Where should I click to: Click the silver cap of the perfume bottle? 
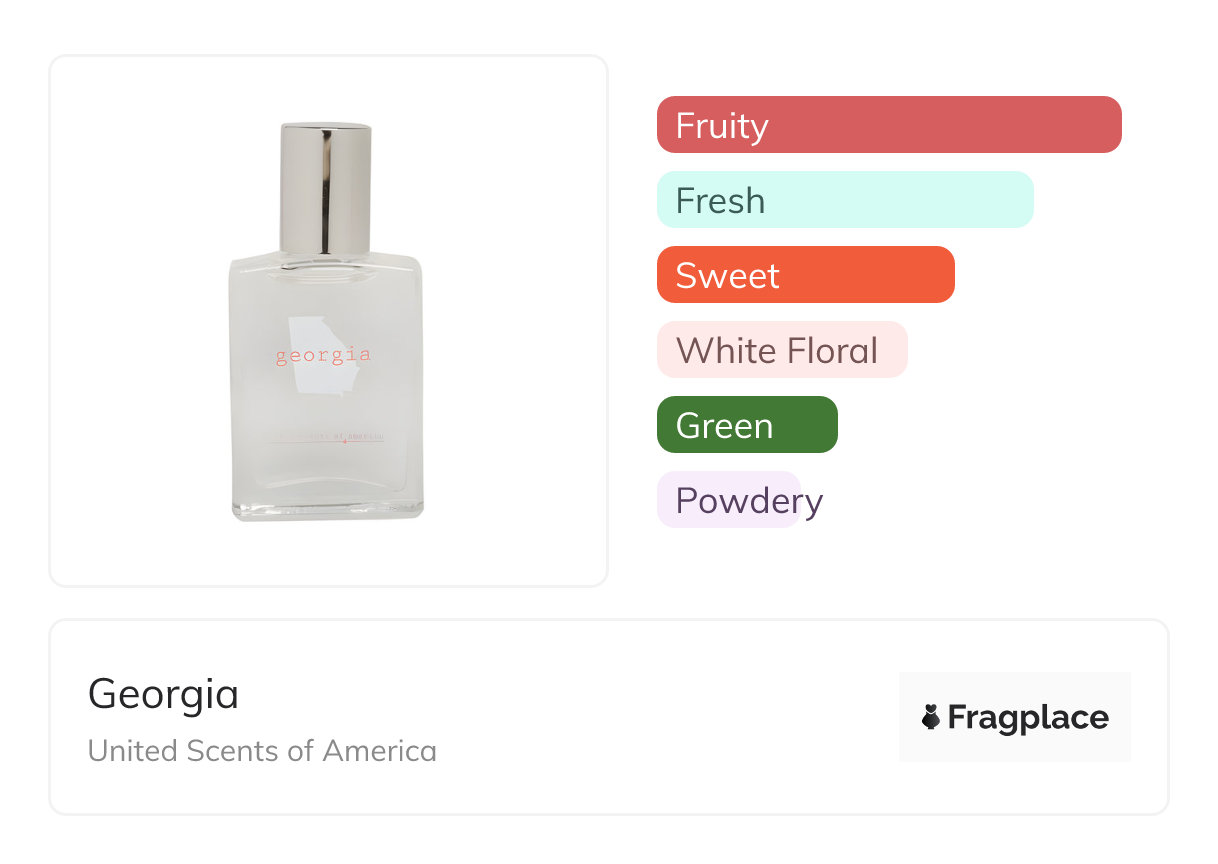coord(326,187)
